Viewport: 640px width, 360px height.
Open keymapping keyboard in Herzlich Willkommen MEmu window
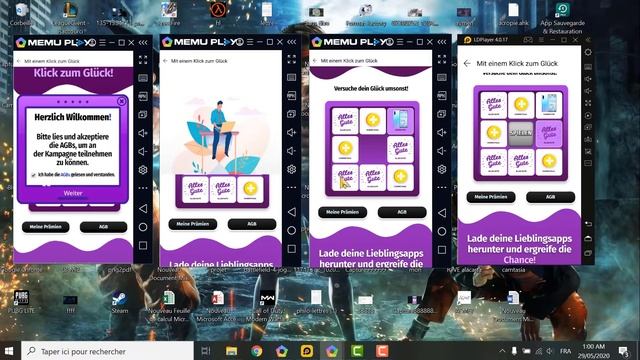pyautogui.click(x=143, y=78)
